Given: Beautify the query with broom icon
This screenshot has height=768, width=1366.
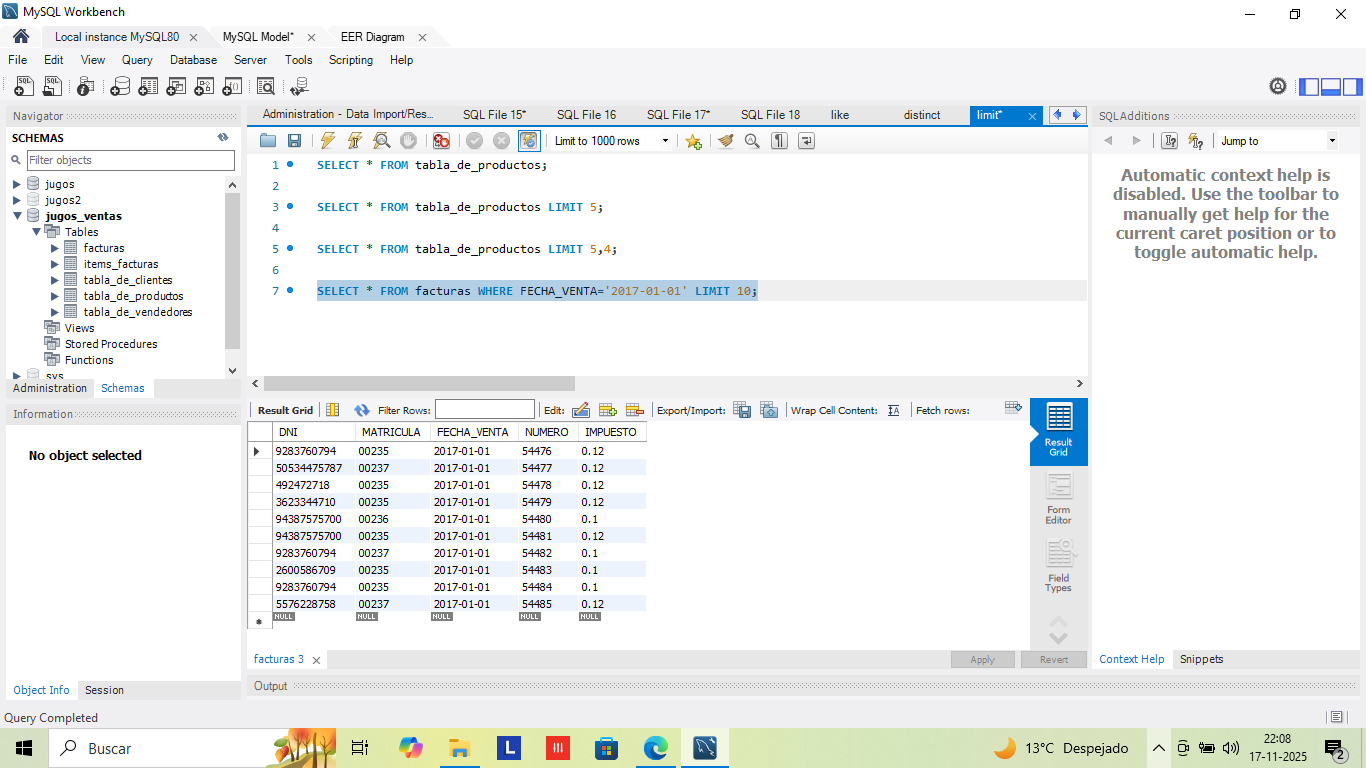Looking at the screenshot, I should pyautogui.click(x=725, y=141).
